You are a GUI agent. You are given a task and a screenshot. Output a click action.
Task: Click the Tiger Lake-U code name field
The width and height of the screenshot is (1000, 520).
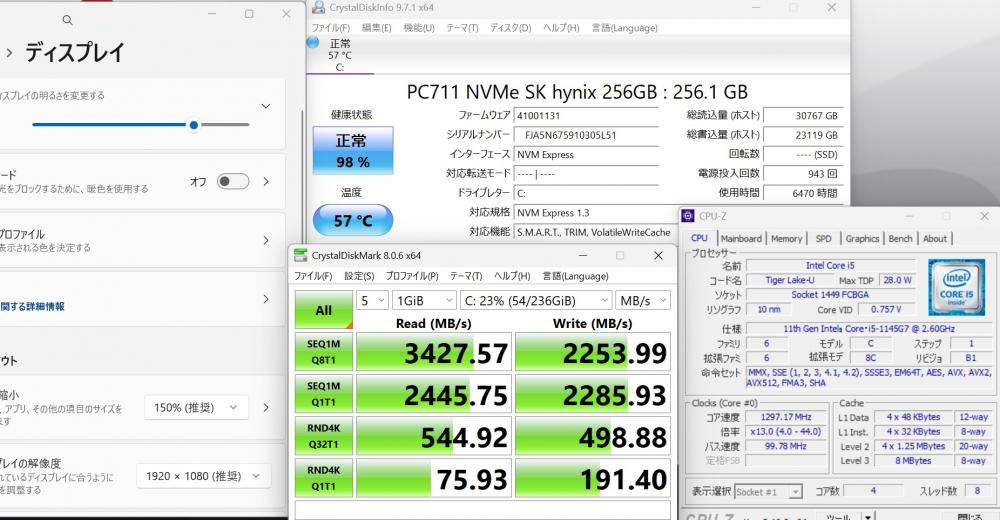tap(790, 280)
